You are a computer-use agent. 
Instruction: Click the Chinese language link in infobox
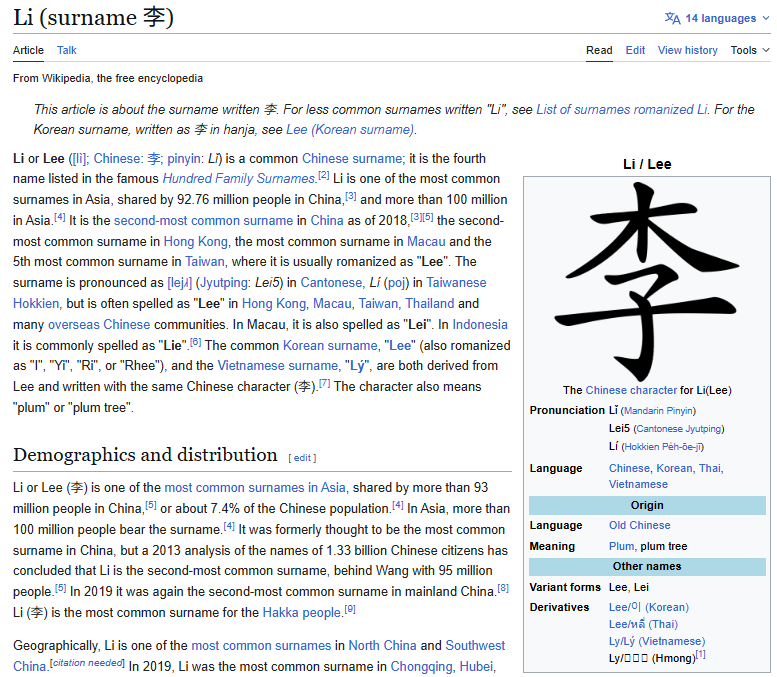tap(629, 468)
